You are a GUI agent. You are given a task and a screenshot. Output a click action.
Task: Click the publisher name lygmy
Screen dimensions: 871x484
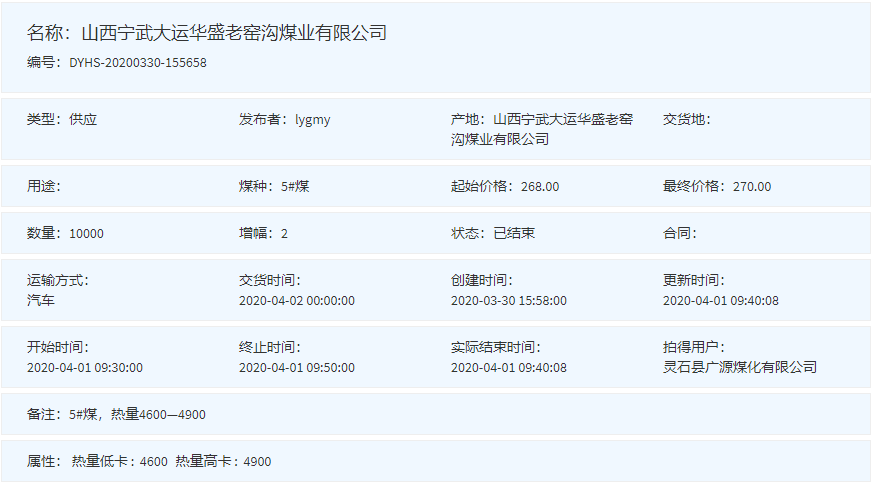(313, 120)
